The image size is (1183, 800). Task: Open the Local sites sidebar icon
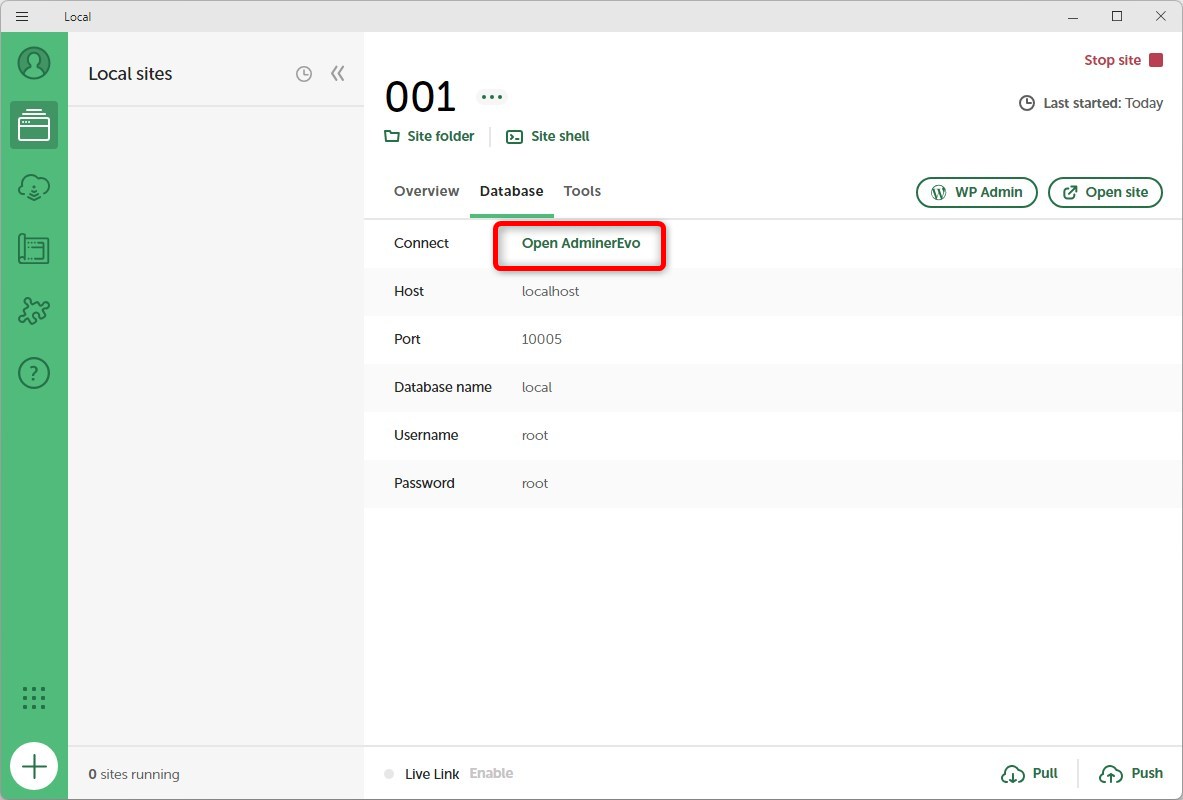click(34, 125)
